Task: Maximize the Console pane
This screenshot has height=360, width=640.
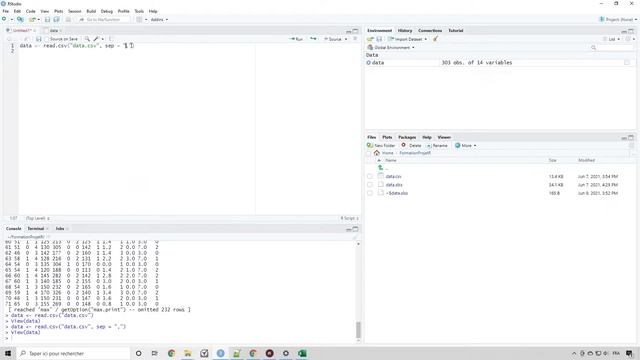Action: (x=356, y=229)
